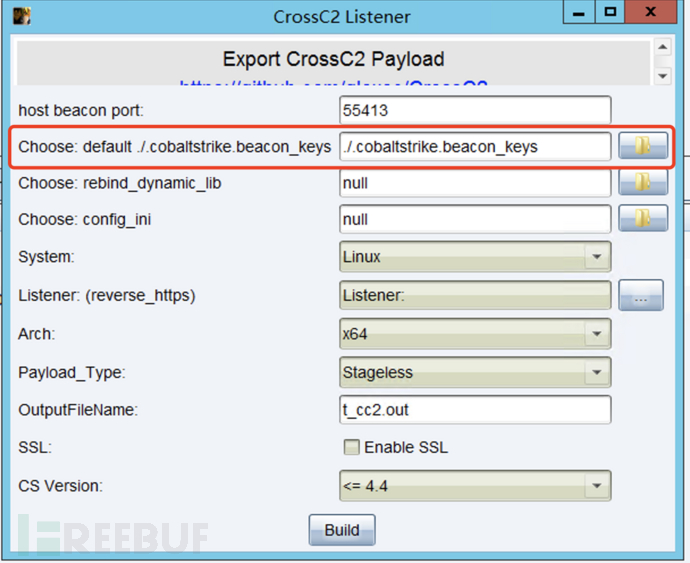Click the header scrollbar up arrow
Screen dimensions: 690x563
[x=663, y=47]
